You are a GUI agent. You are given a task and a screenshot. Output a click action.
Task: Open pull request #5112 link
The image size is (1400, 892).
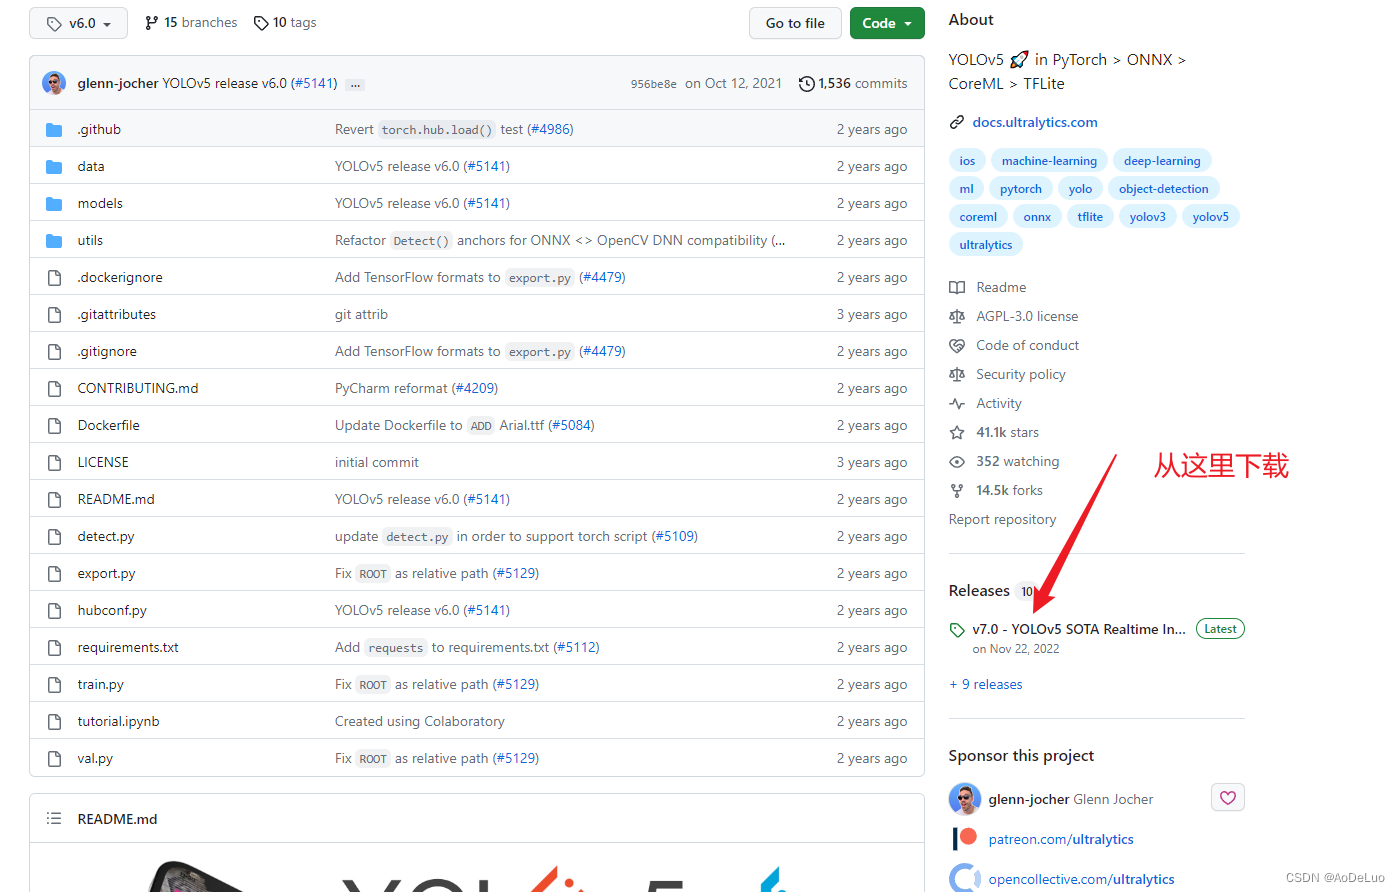[576, 647]
